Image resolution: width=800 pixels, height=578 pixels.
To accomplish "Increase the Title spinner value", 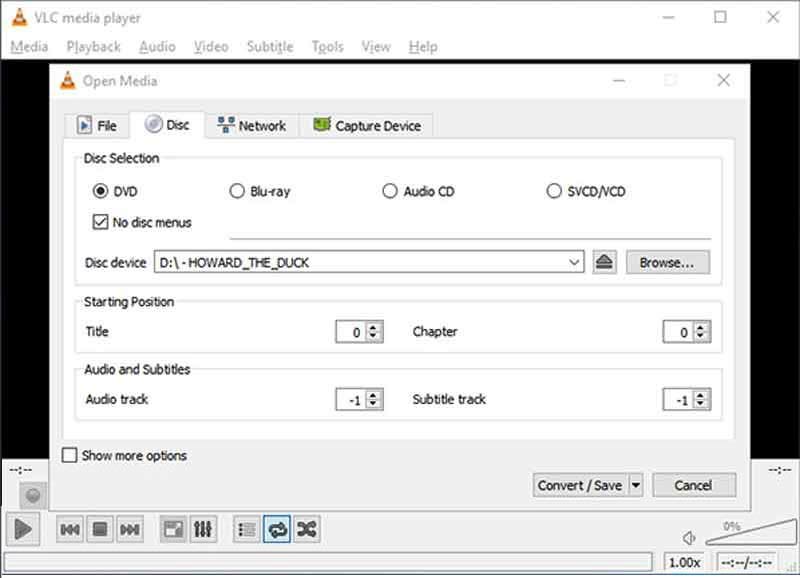I will point(373,327).
